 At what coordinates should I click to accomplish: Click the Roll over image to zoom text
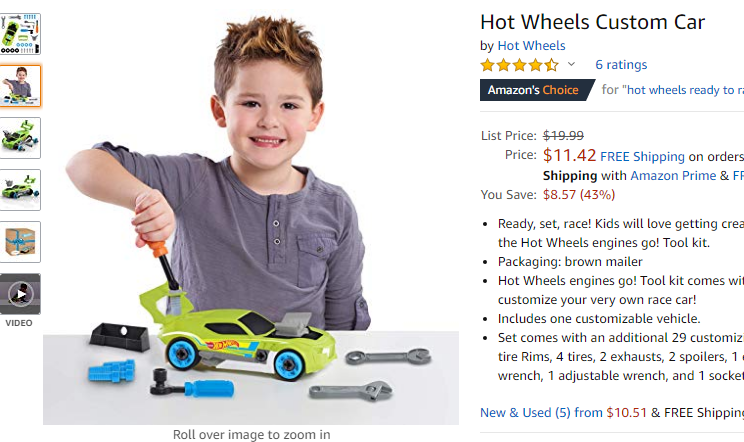(x=251, y=434)
